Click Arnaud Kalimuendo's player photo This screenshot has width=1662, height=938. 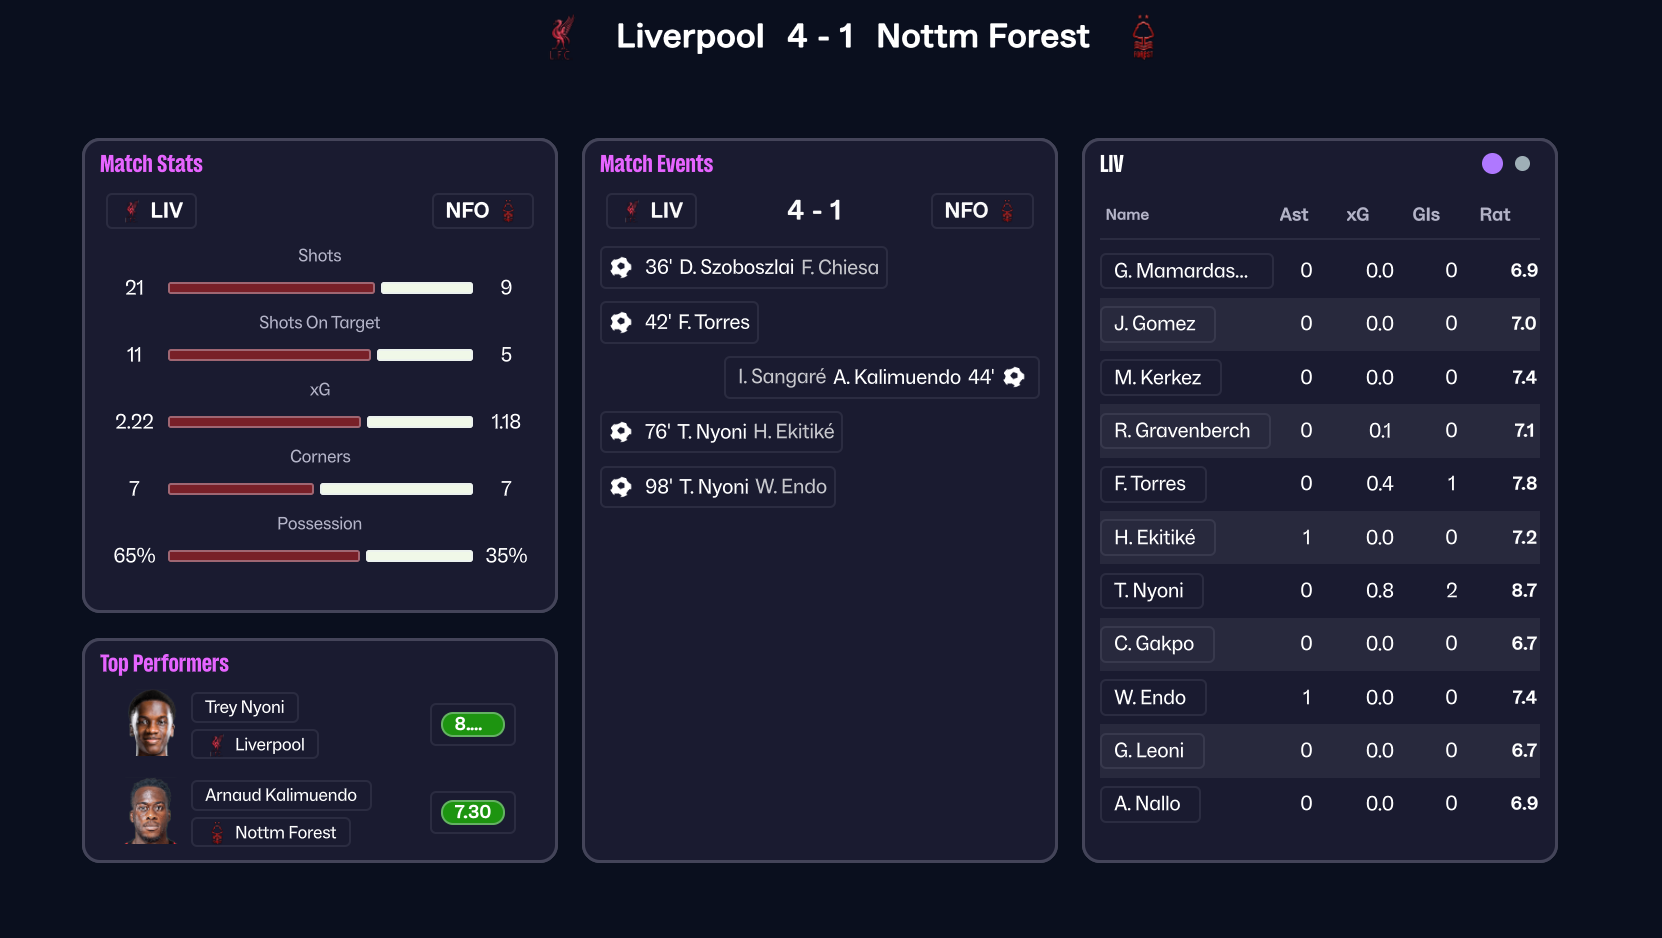152,812
